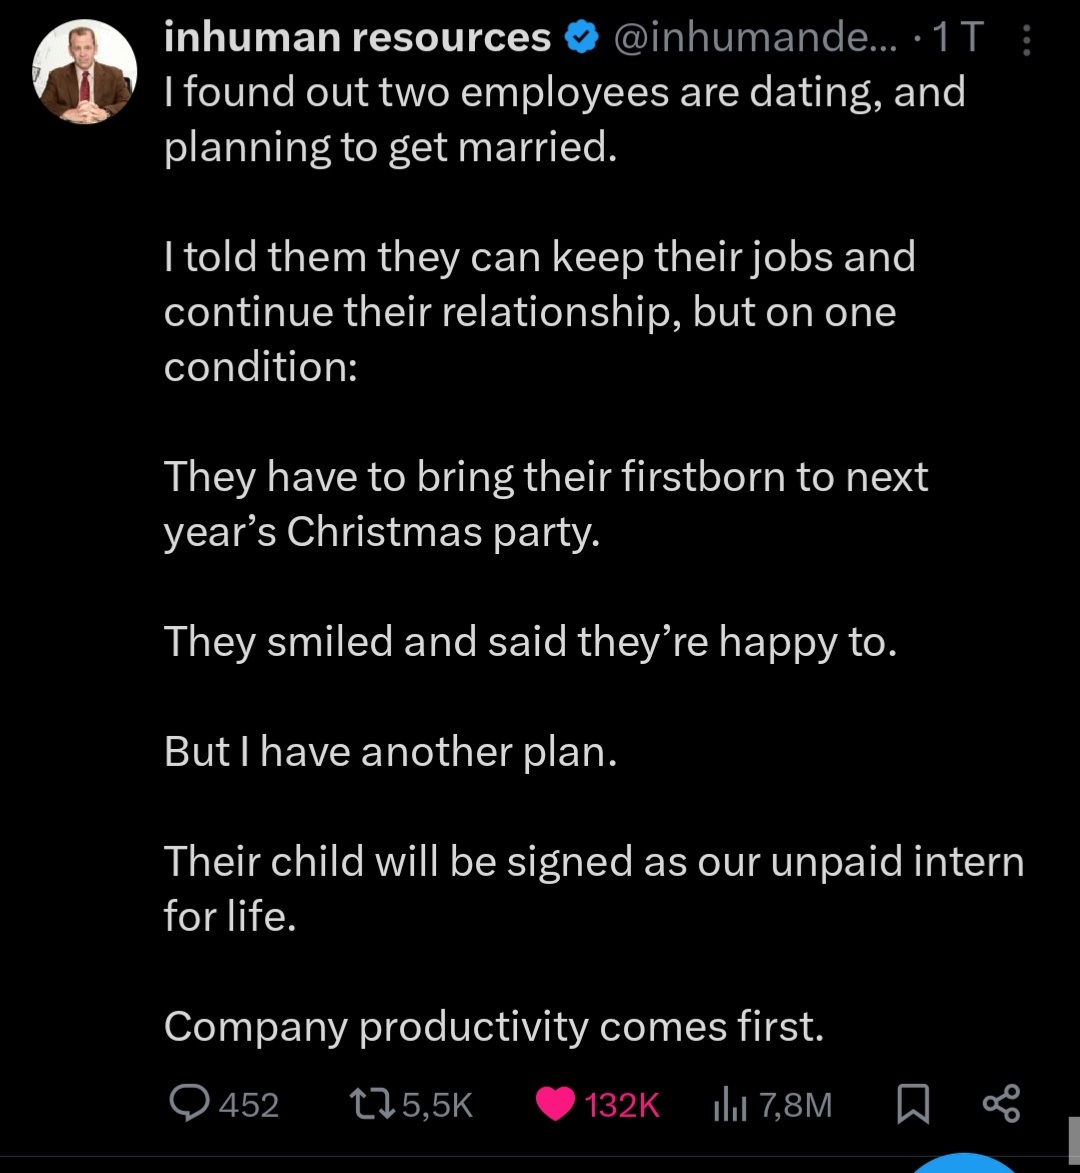Open the tweet via "But I have another plan."

tap(390, 752)
